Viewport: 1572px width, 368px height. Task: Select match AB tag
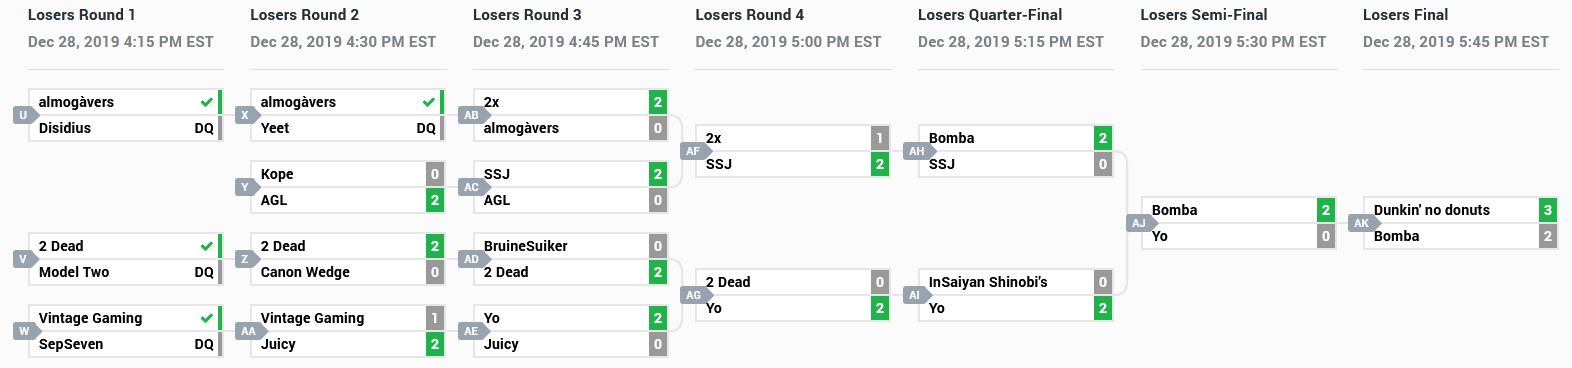click(470, 115)
